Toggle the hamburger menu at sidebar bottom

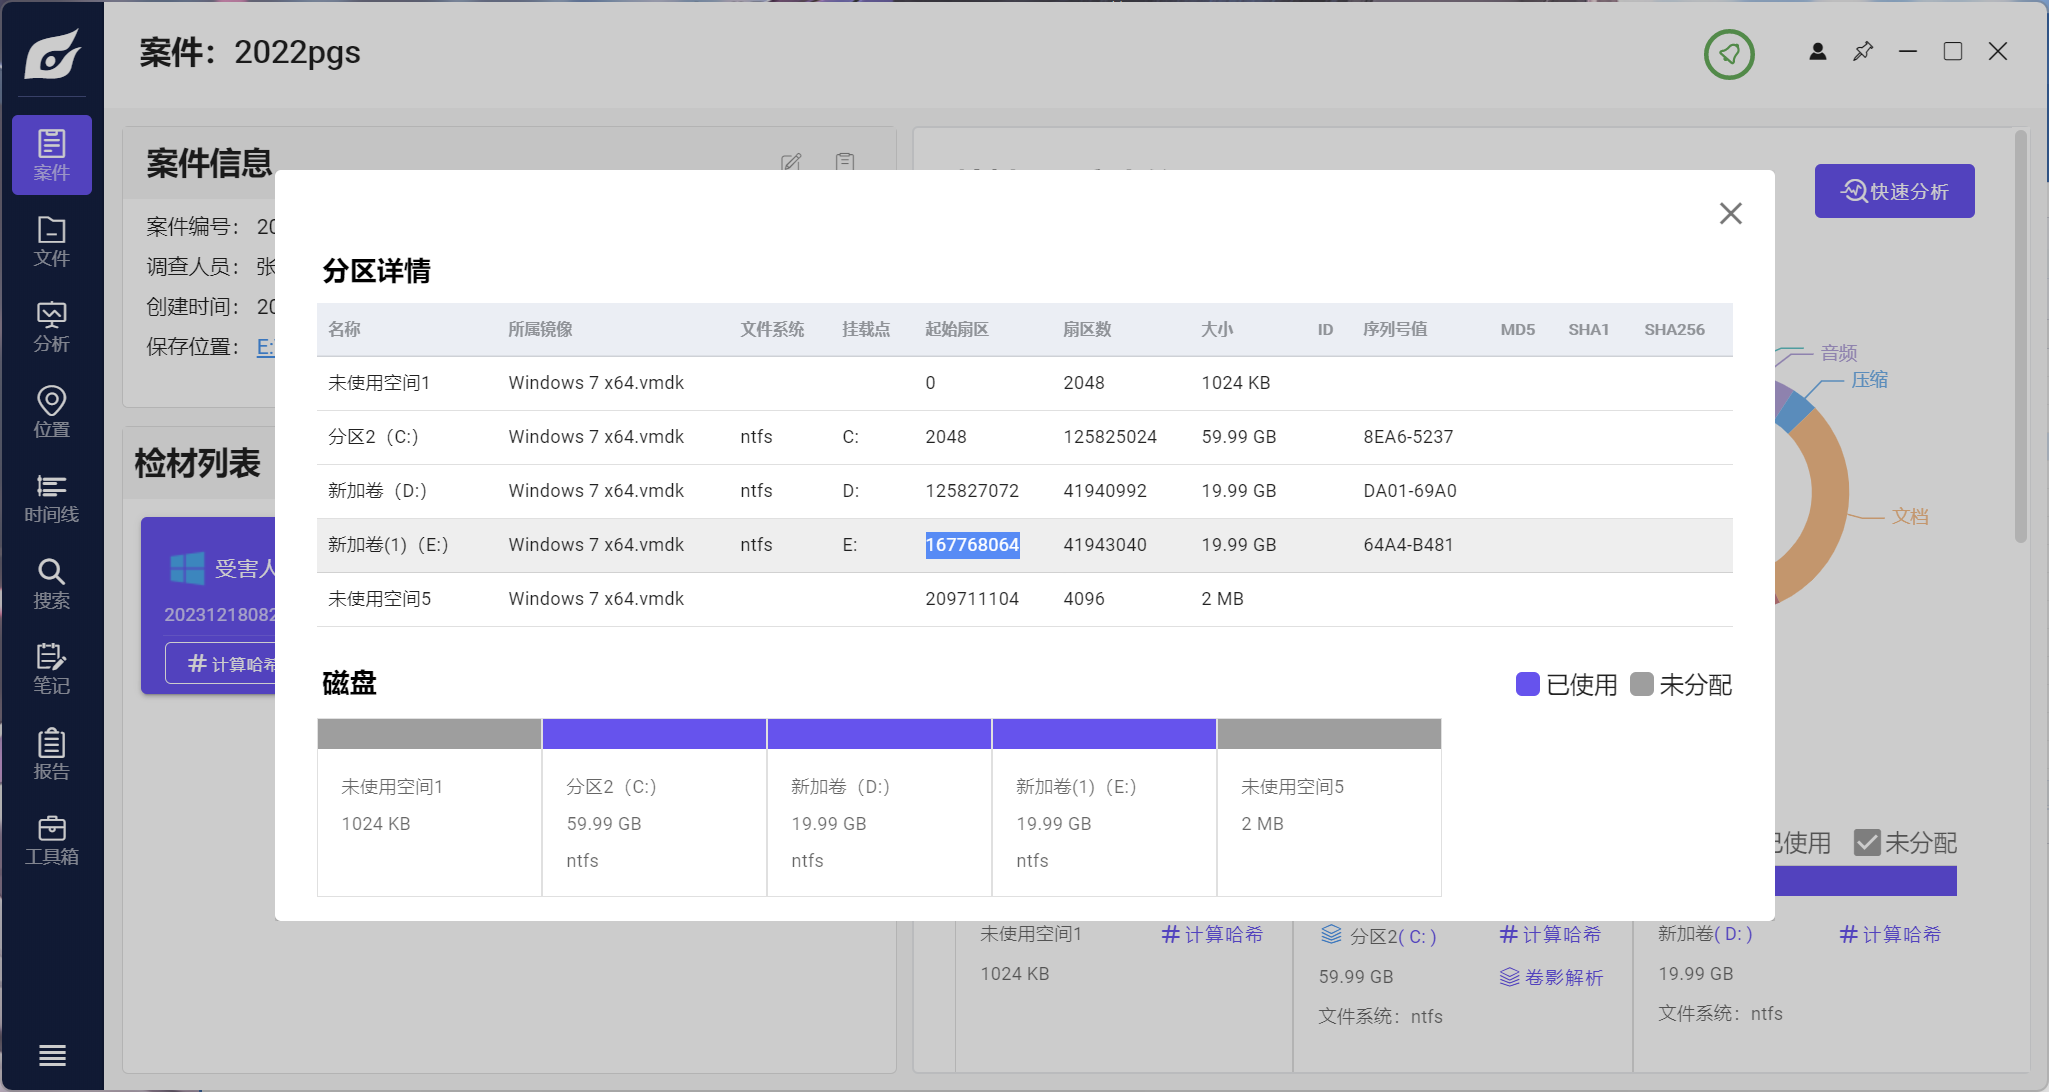pos(52,1055)
